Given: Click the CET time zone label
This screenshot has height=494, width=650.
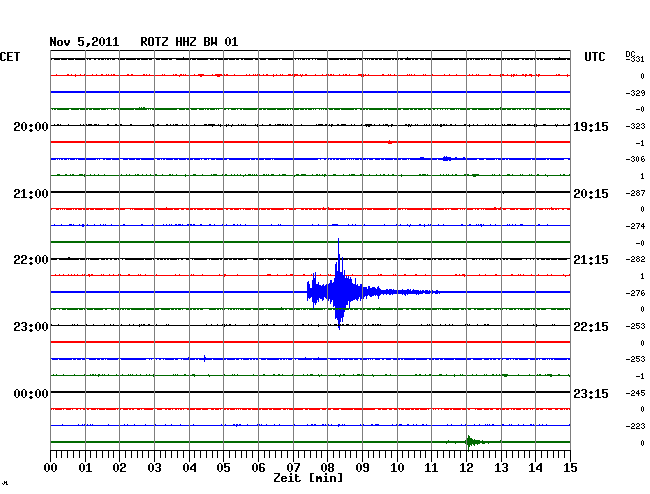Looking at the screenshot, I should coord(10,57).
